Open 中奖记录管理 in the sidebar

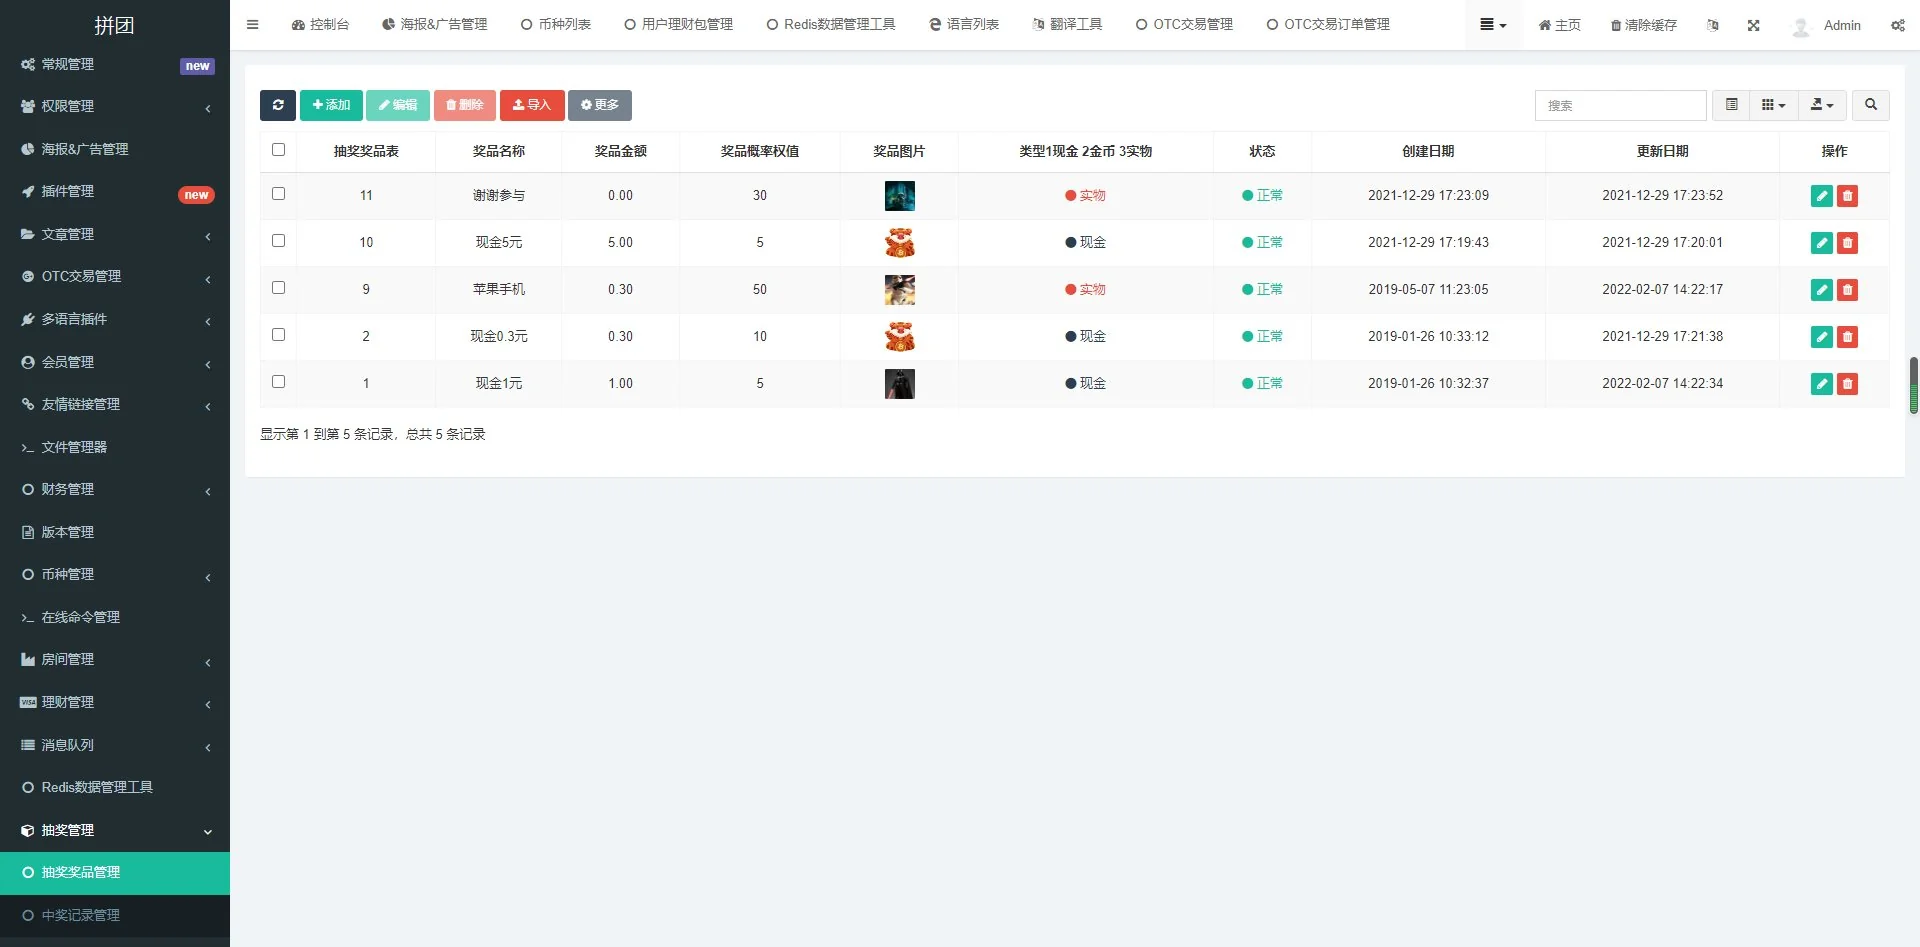81,915
